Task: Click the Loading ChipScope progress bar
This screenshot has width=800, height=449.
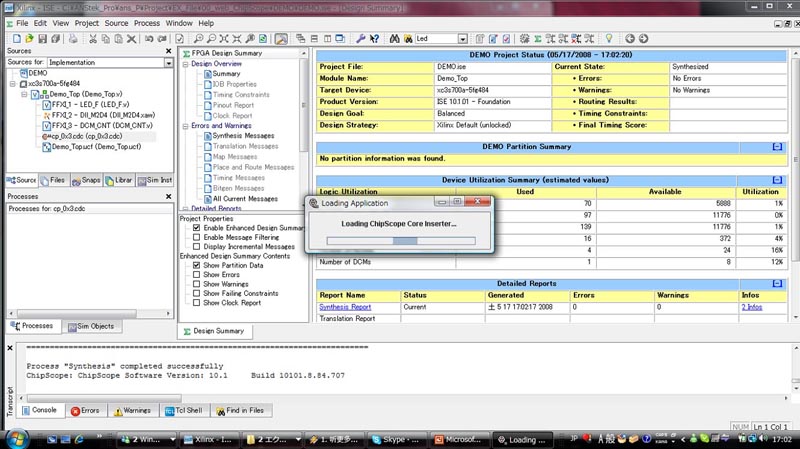Action: (x=401, y=241)
